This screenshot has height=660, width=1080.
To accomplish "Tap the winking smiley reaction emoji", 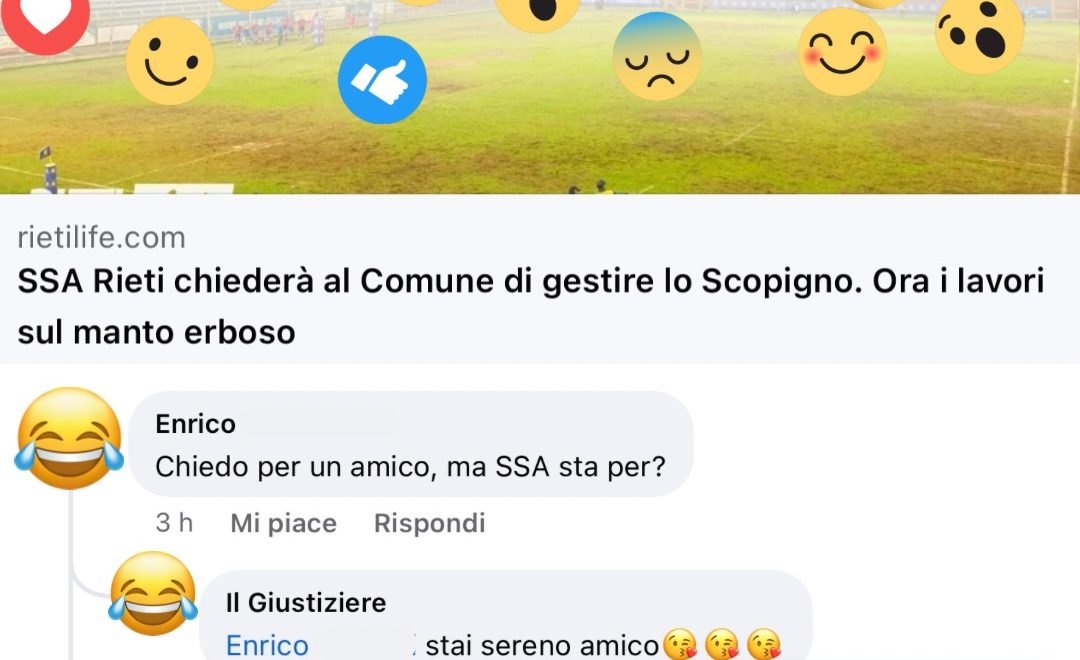I will click(x=170, y=61).
